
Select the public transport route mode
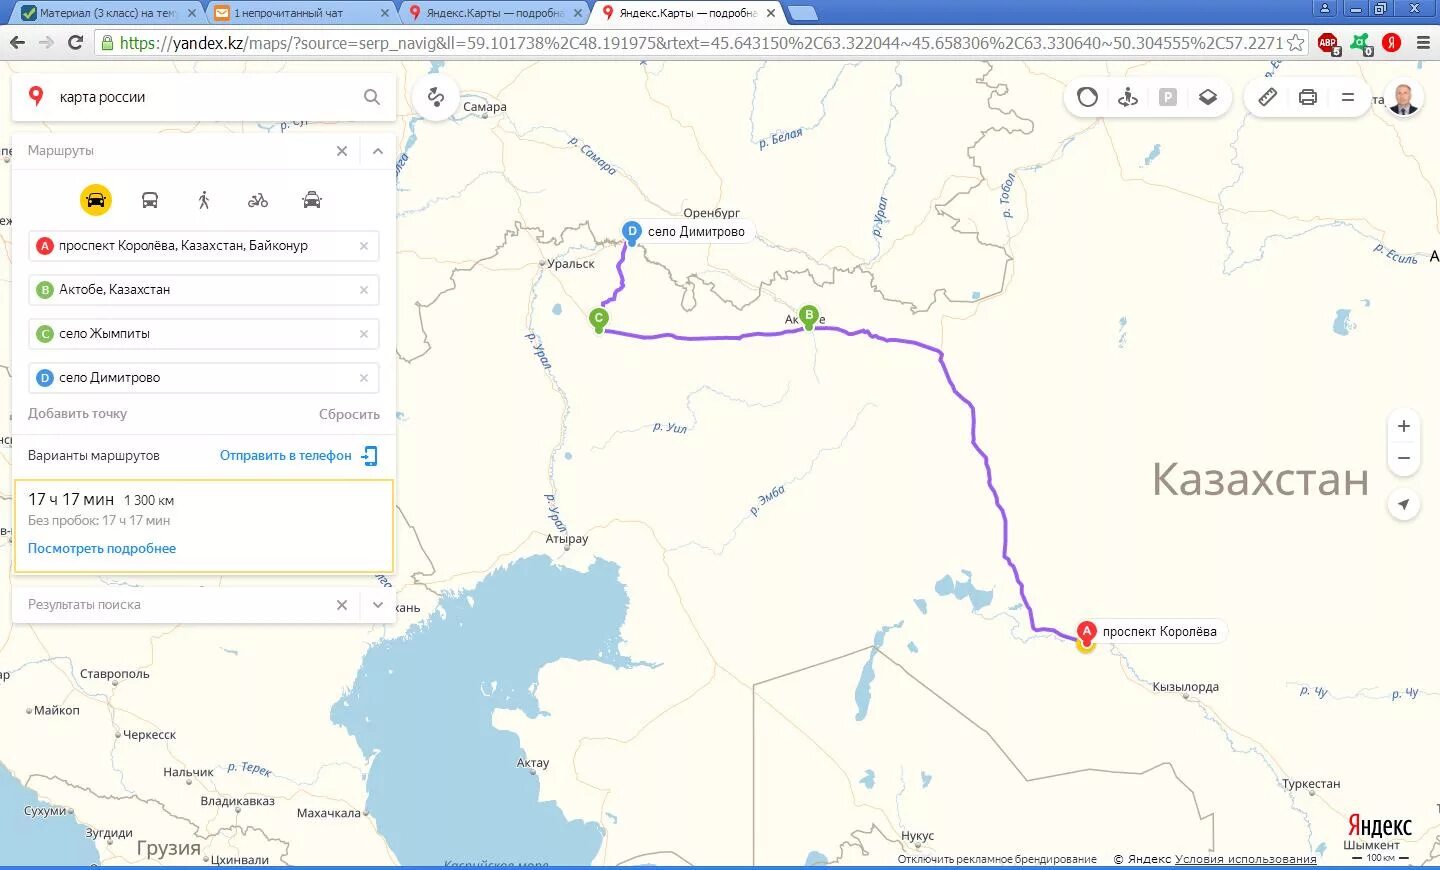150,200
